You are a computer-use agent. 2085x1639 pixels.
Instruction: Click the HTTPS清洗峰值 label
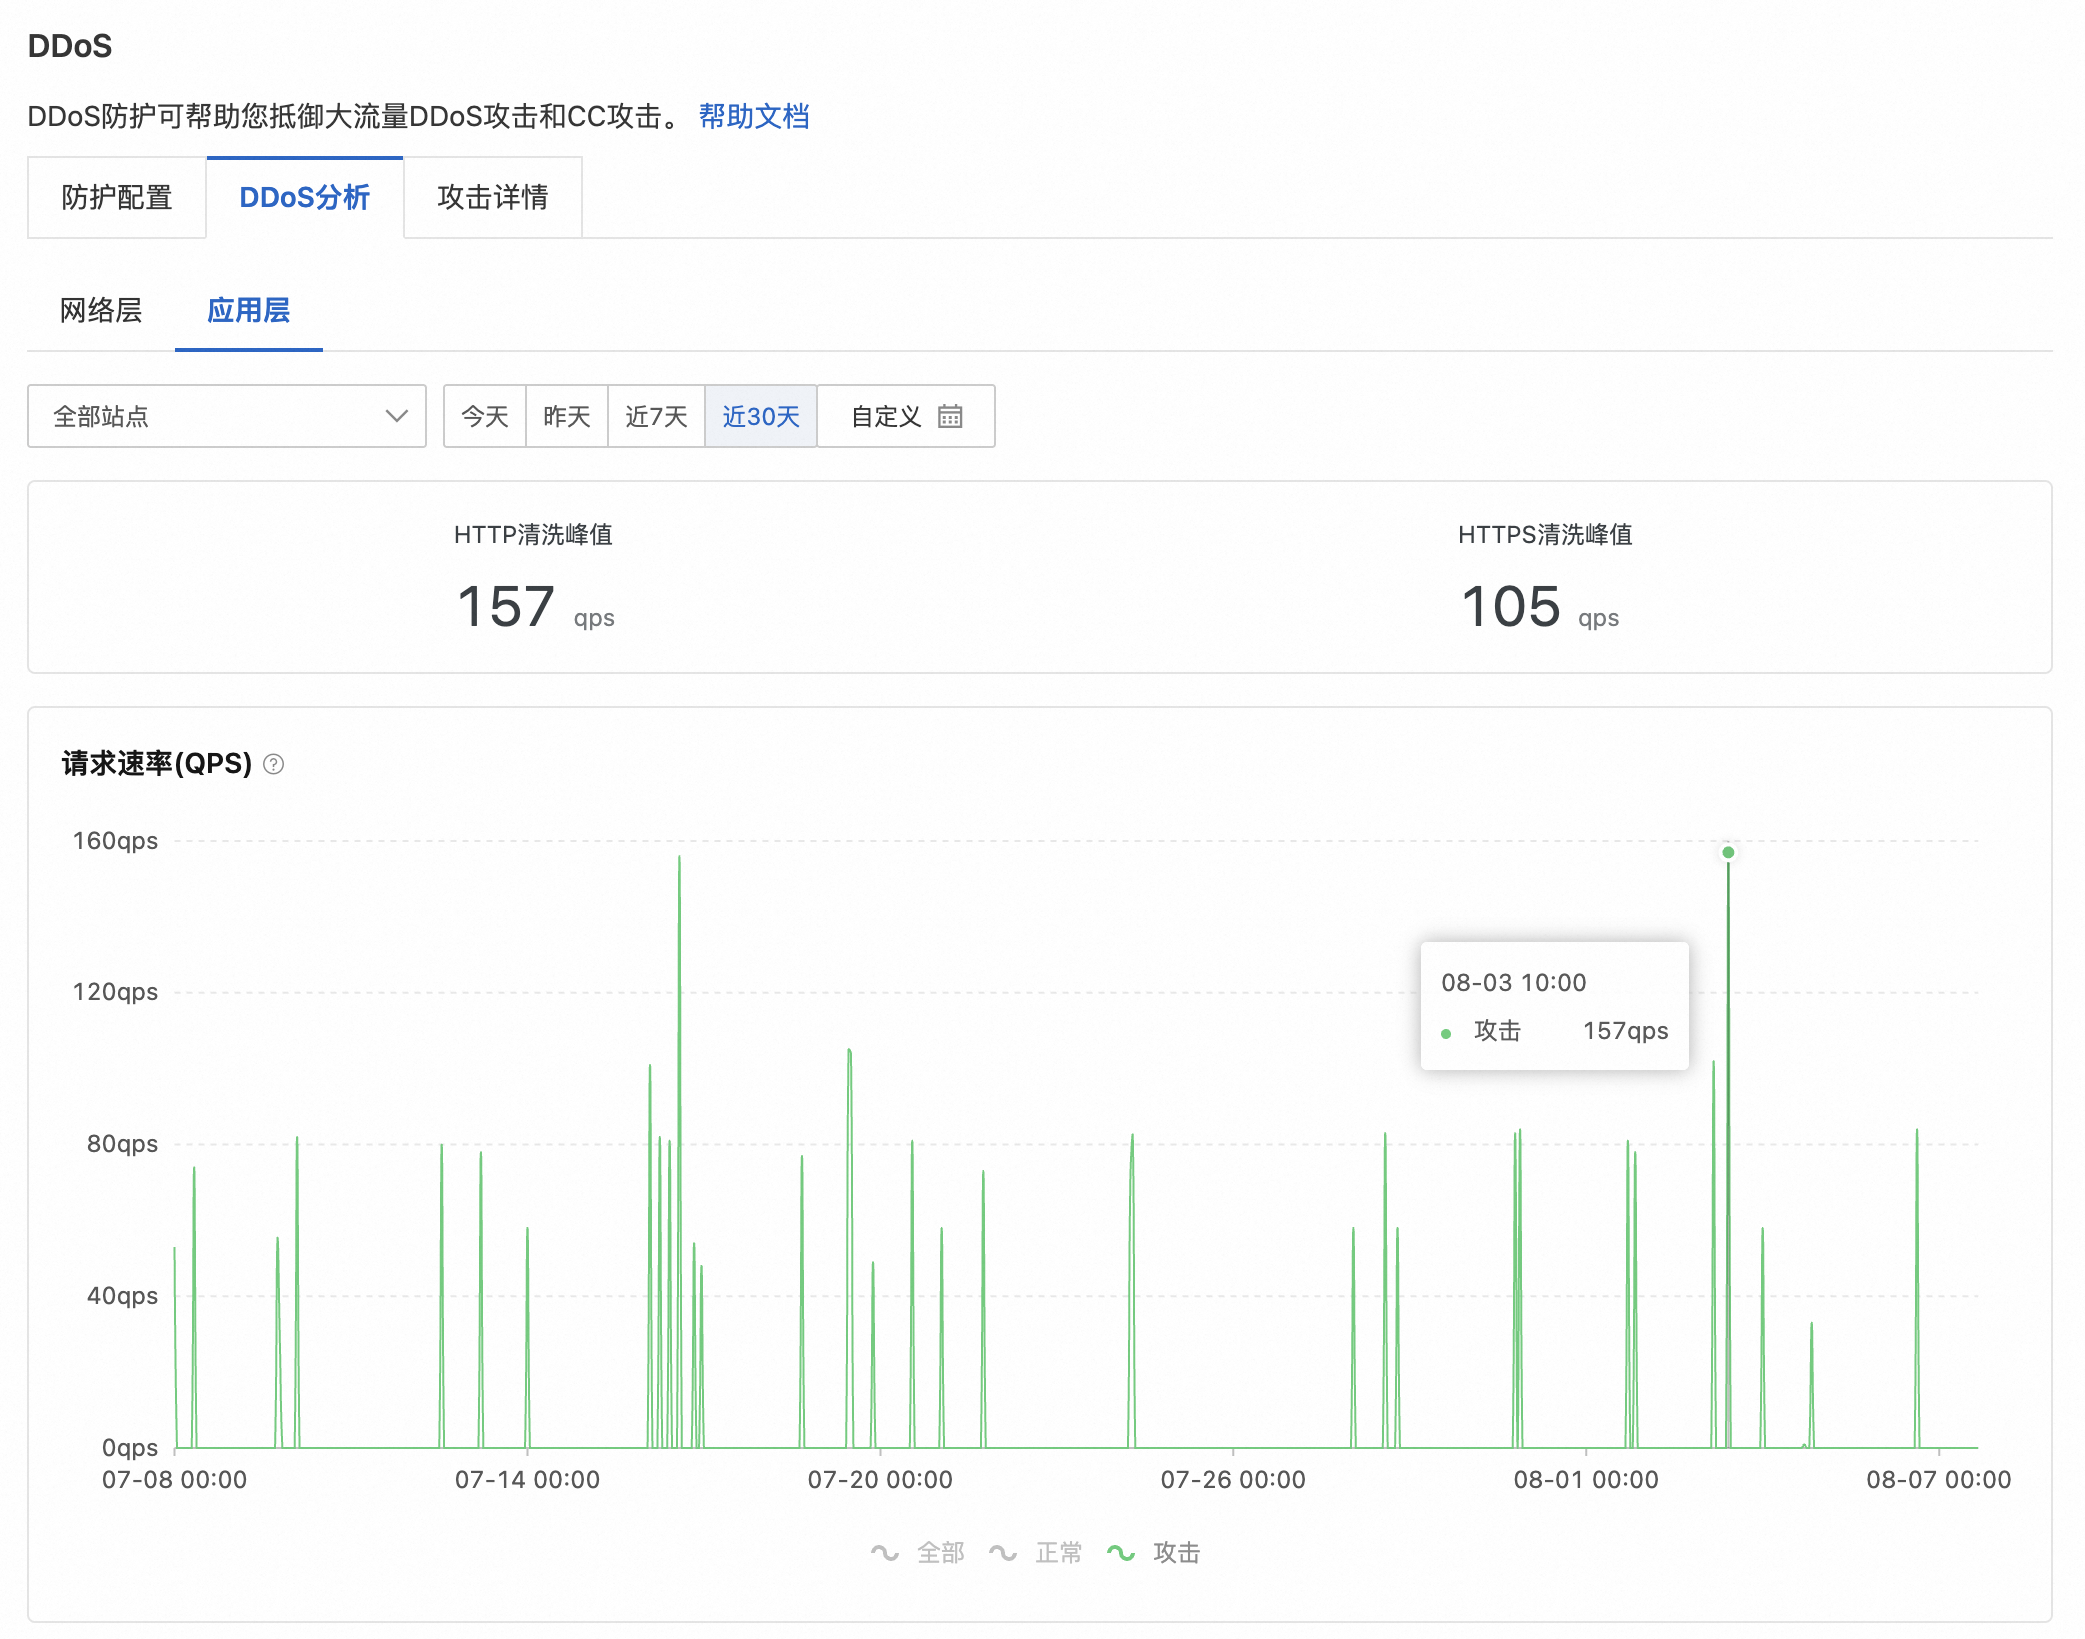click(1545, 535)
